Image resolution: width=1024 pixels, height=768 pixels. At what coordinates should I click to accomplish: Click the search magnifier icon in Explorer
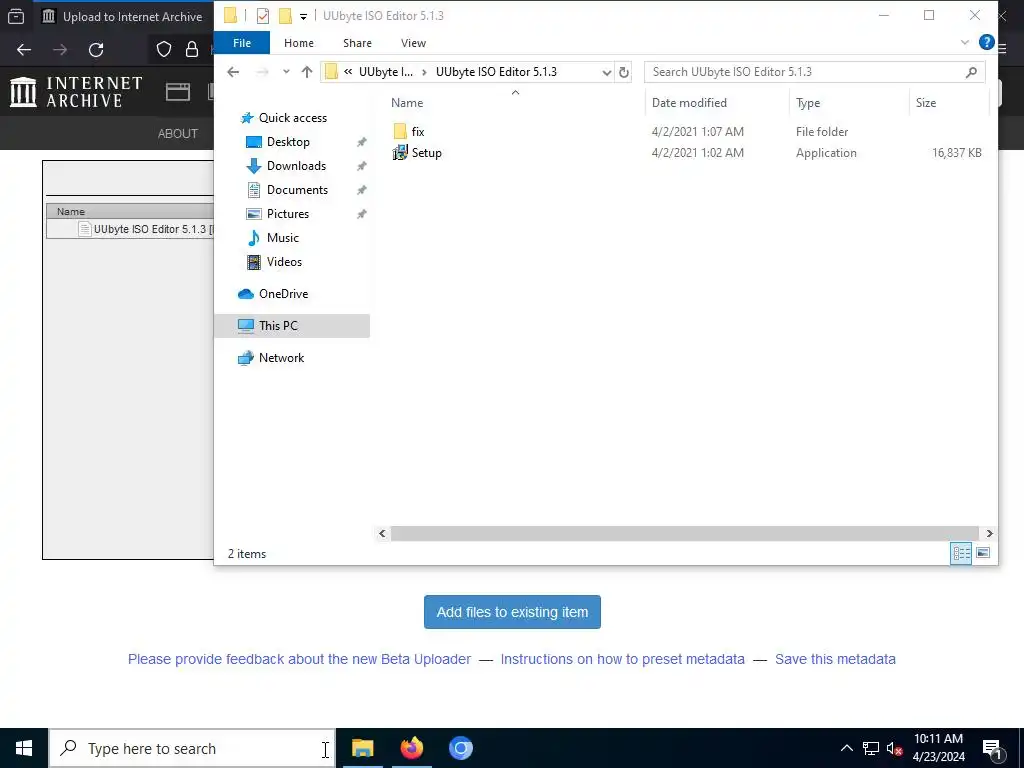(x=971, y=72)
